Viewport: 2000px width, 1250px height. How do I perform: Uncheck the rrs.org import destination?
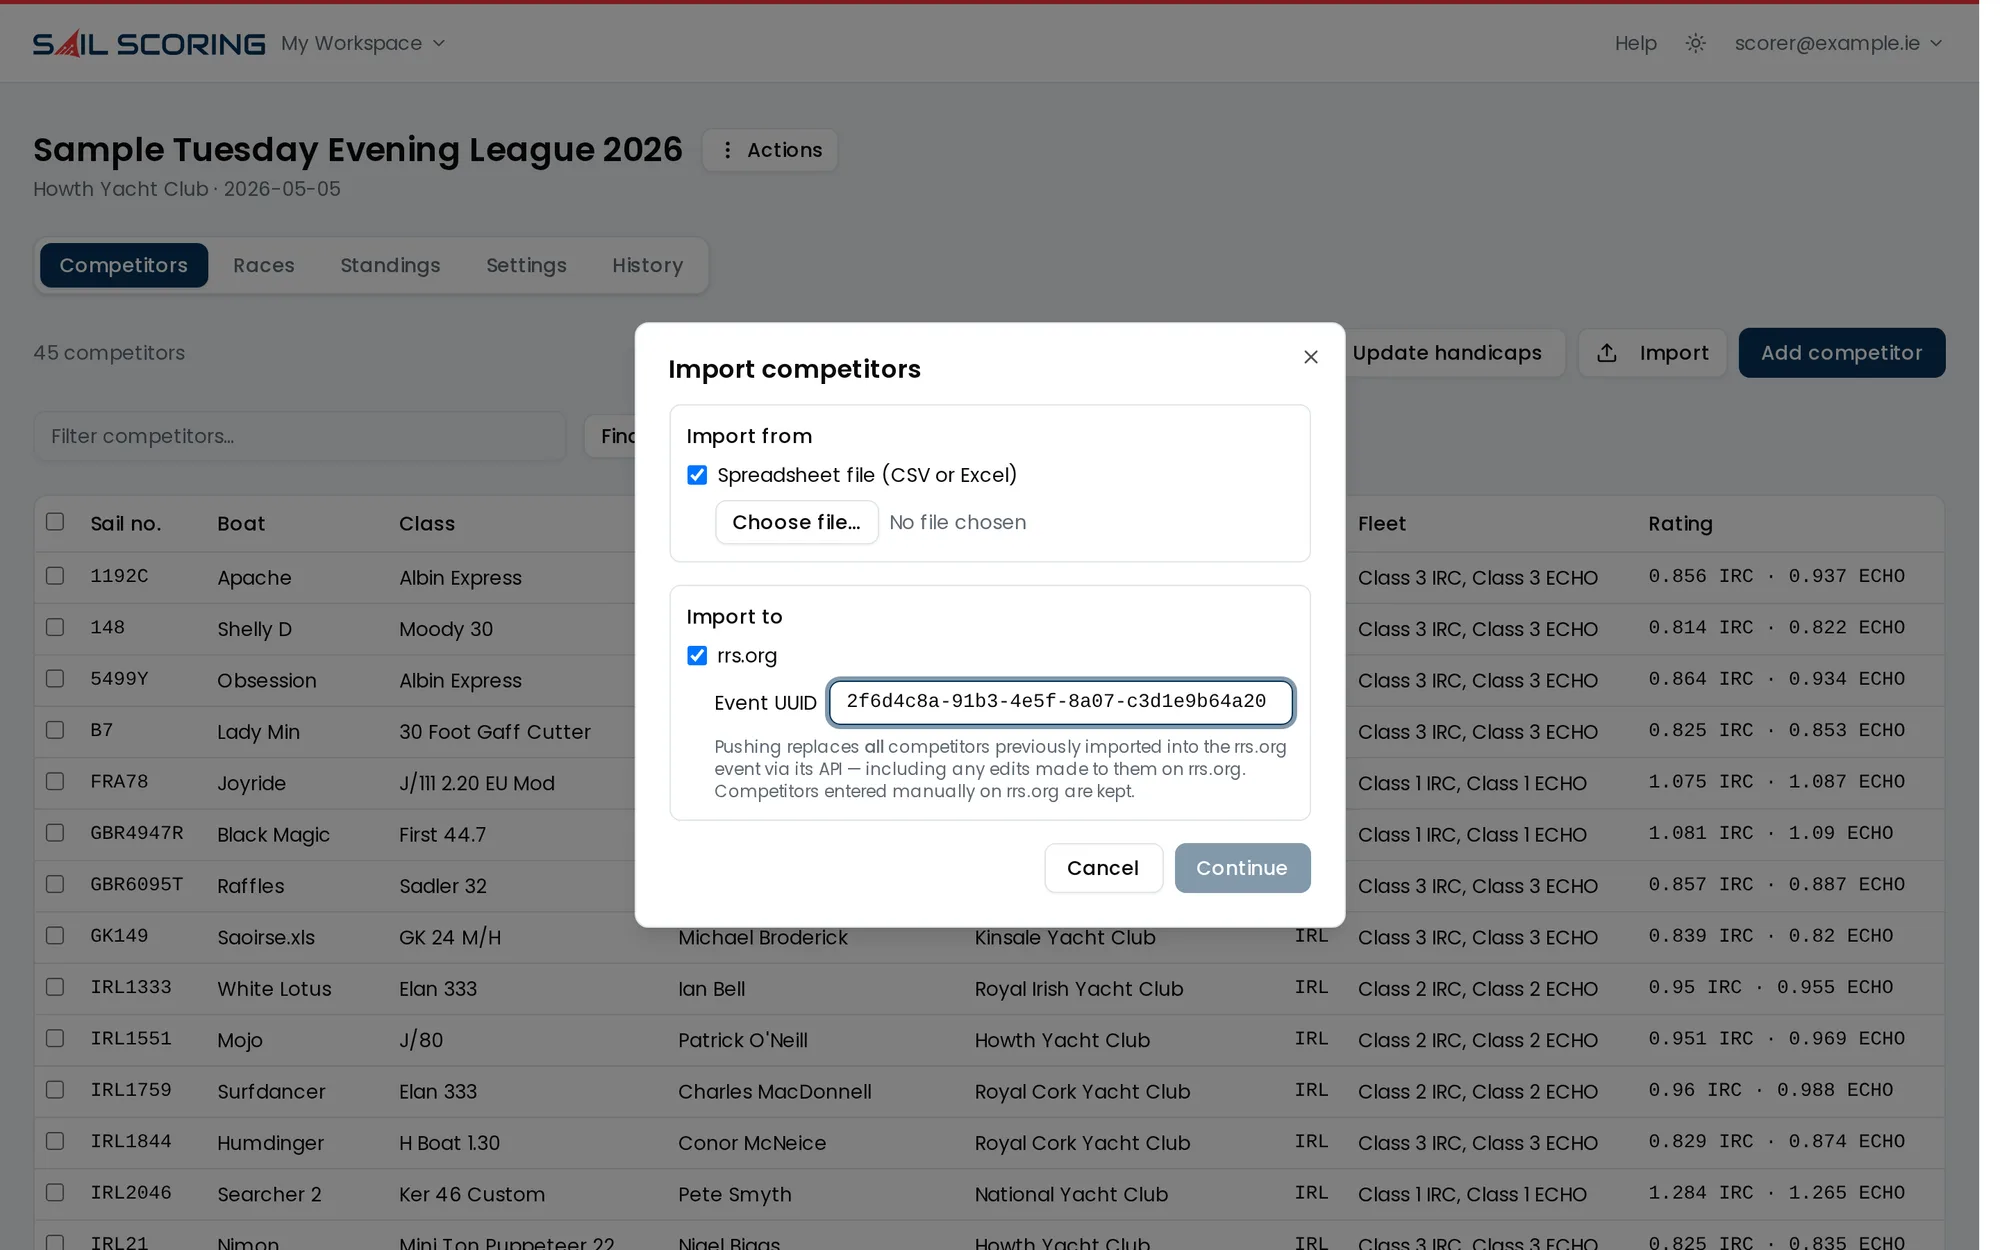(697, 656)
